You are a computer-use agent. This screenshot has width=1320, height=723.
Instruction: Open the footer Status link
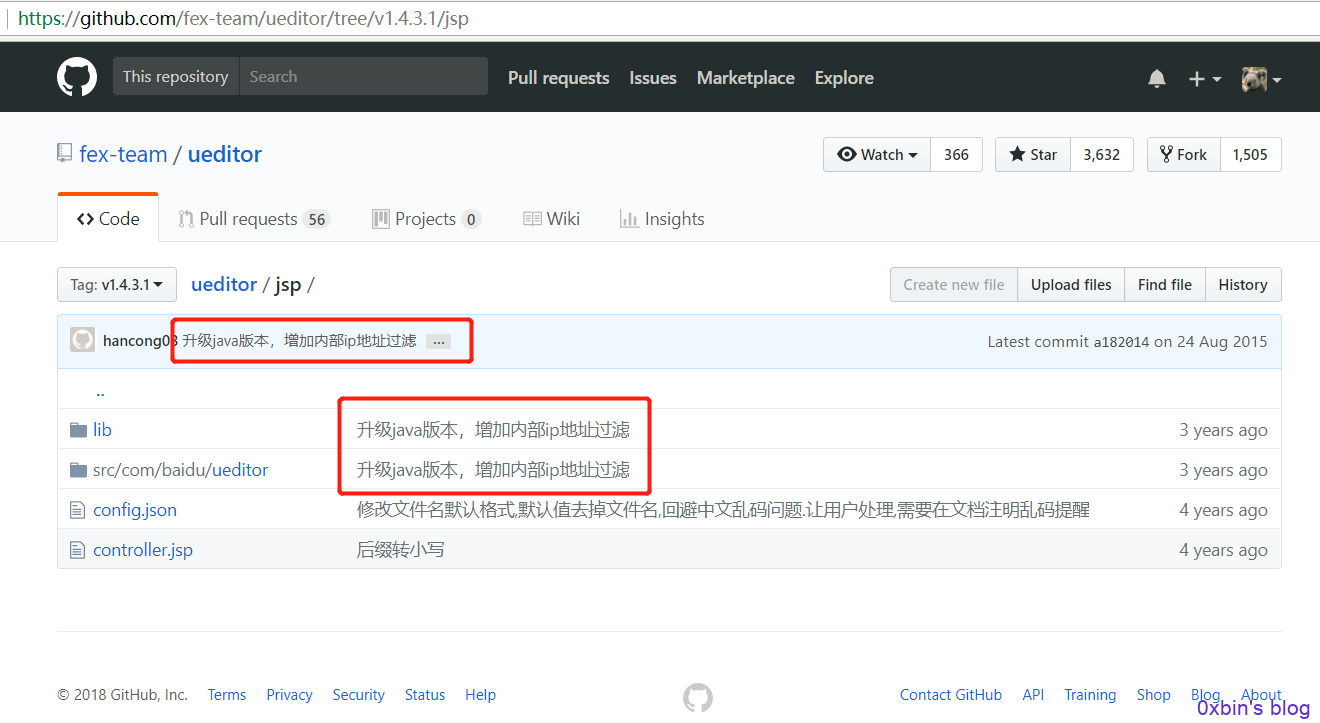click(425, 695)
